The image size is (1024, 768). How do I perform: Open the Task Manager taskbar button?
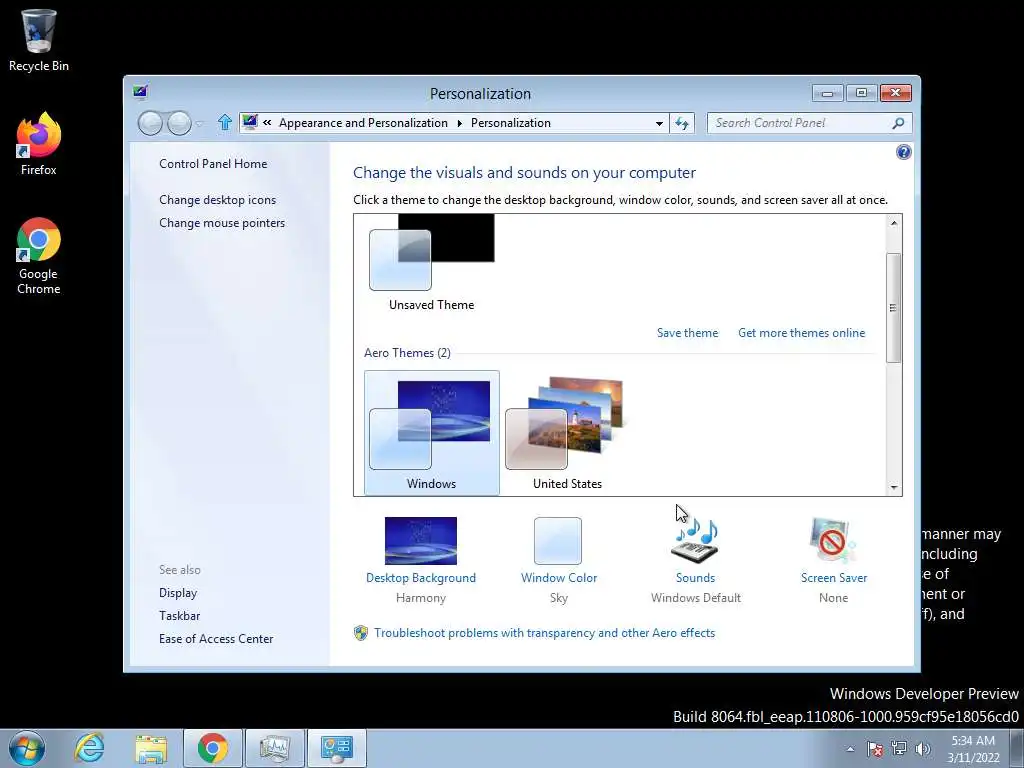[275, 748]
